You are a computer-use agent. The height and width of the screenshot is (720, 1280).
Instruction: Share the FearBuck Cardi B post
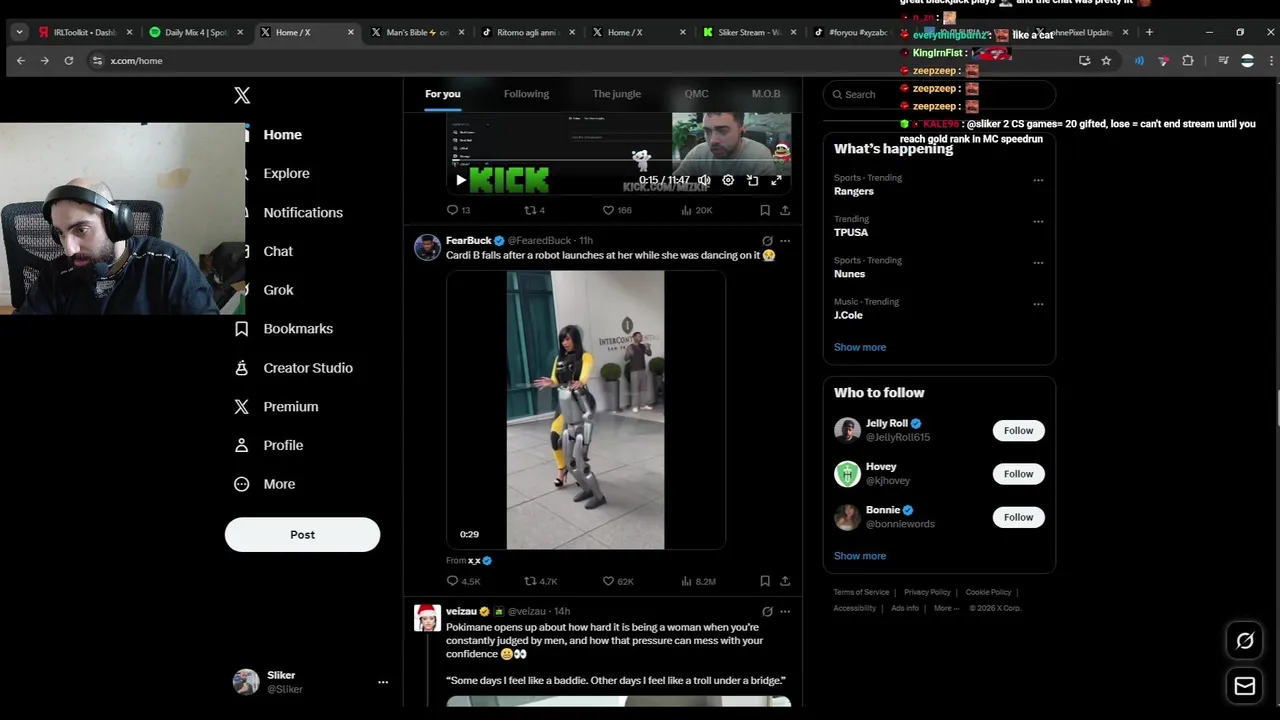[785, 581]
